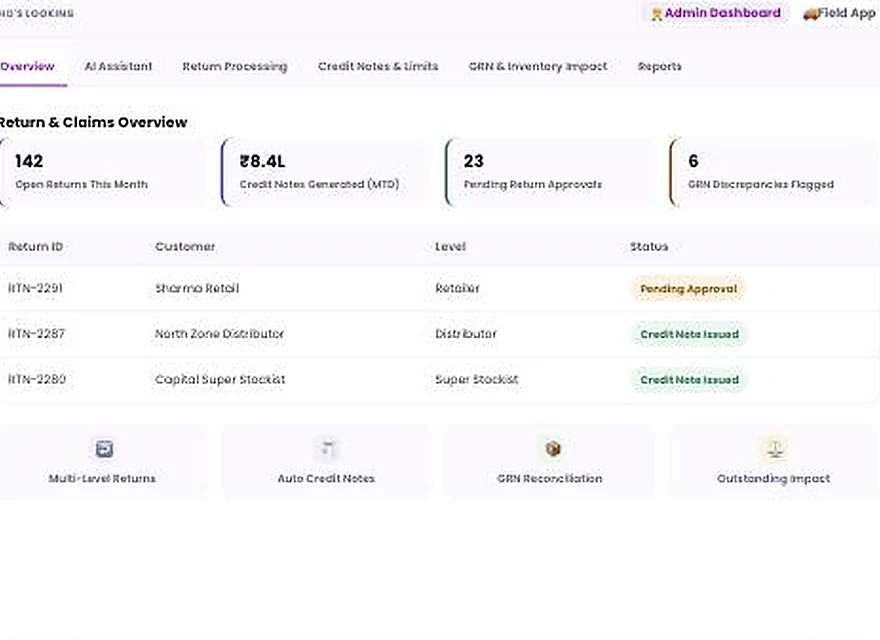Click the GRN Reconciliation box icon
The image size is (880, 640).
click(x=553, y=449)
